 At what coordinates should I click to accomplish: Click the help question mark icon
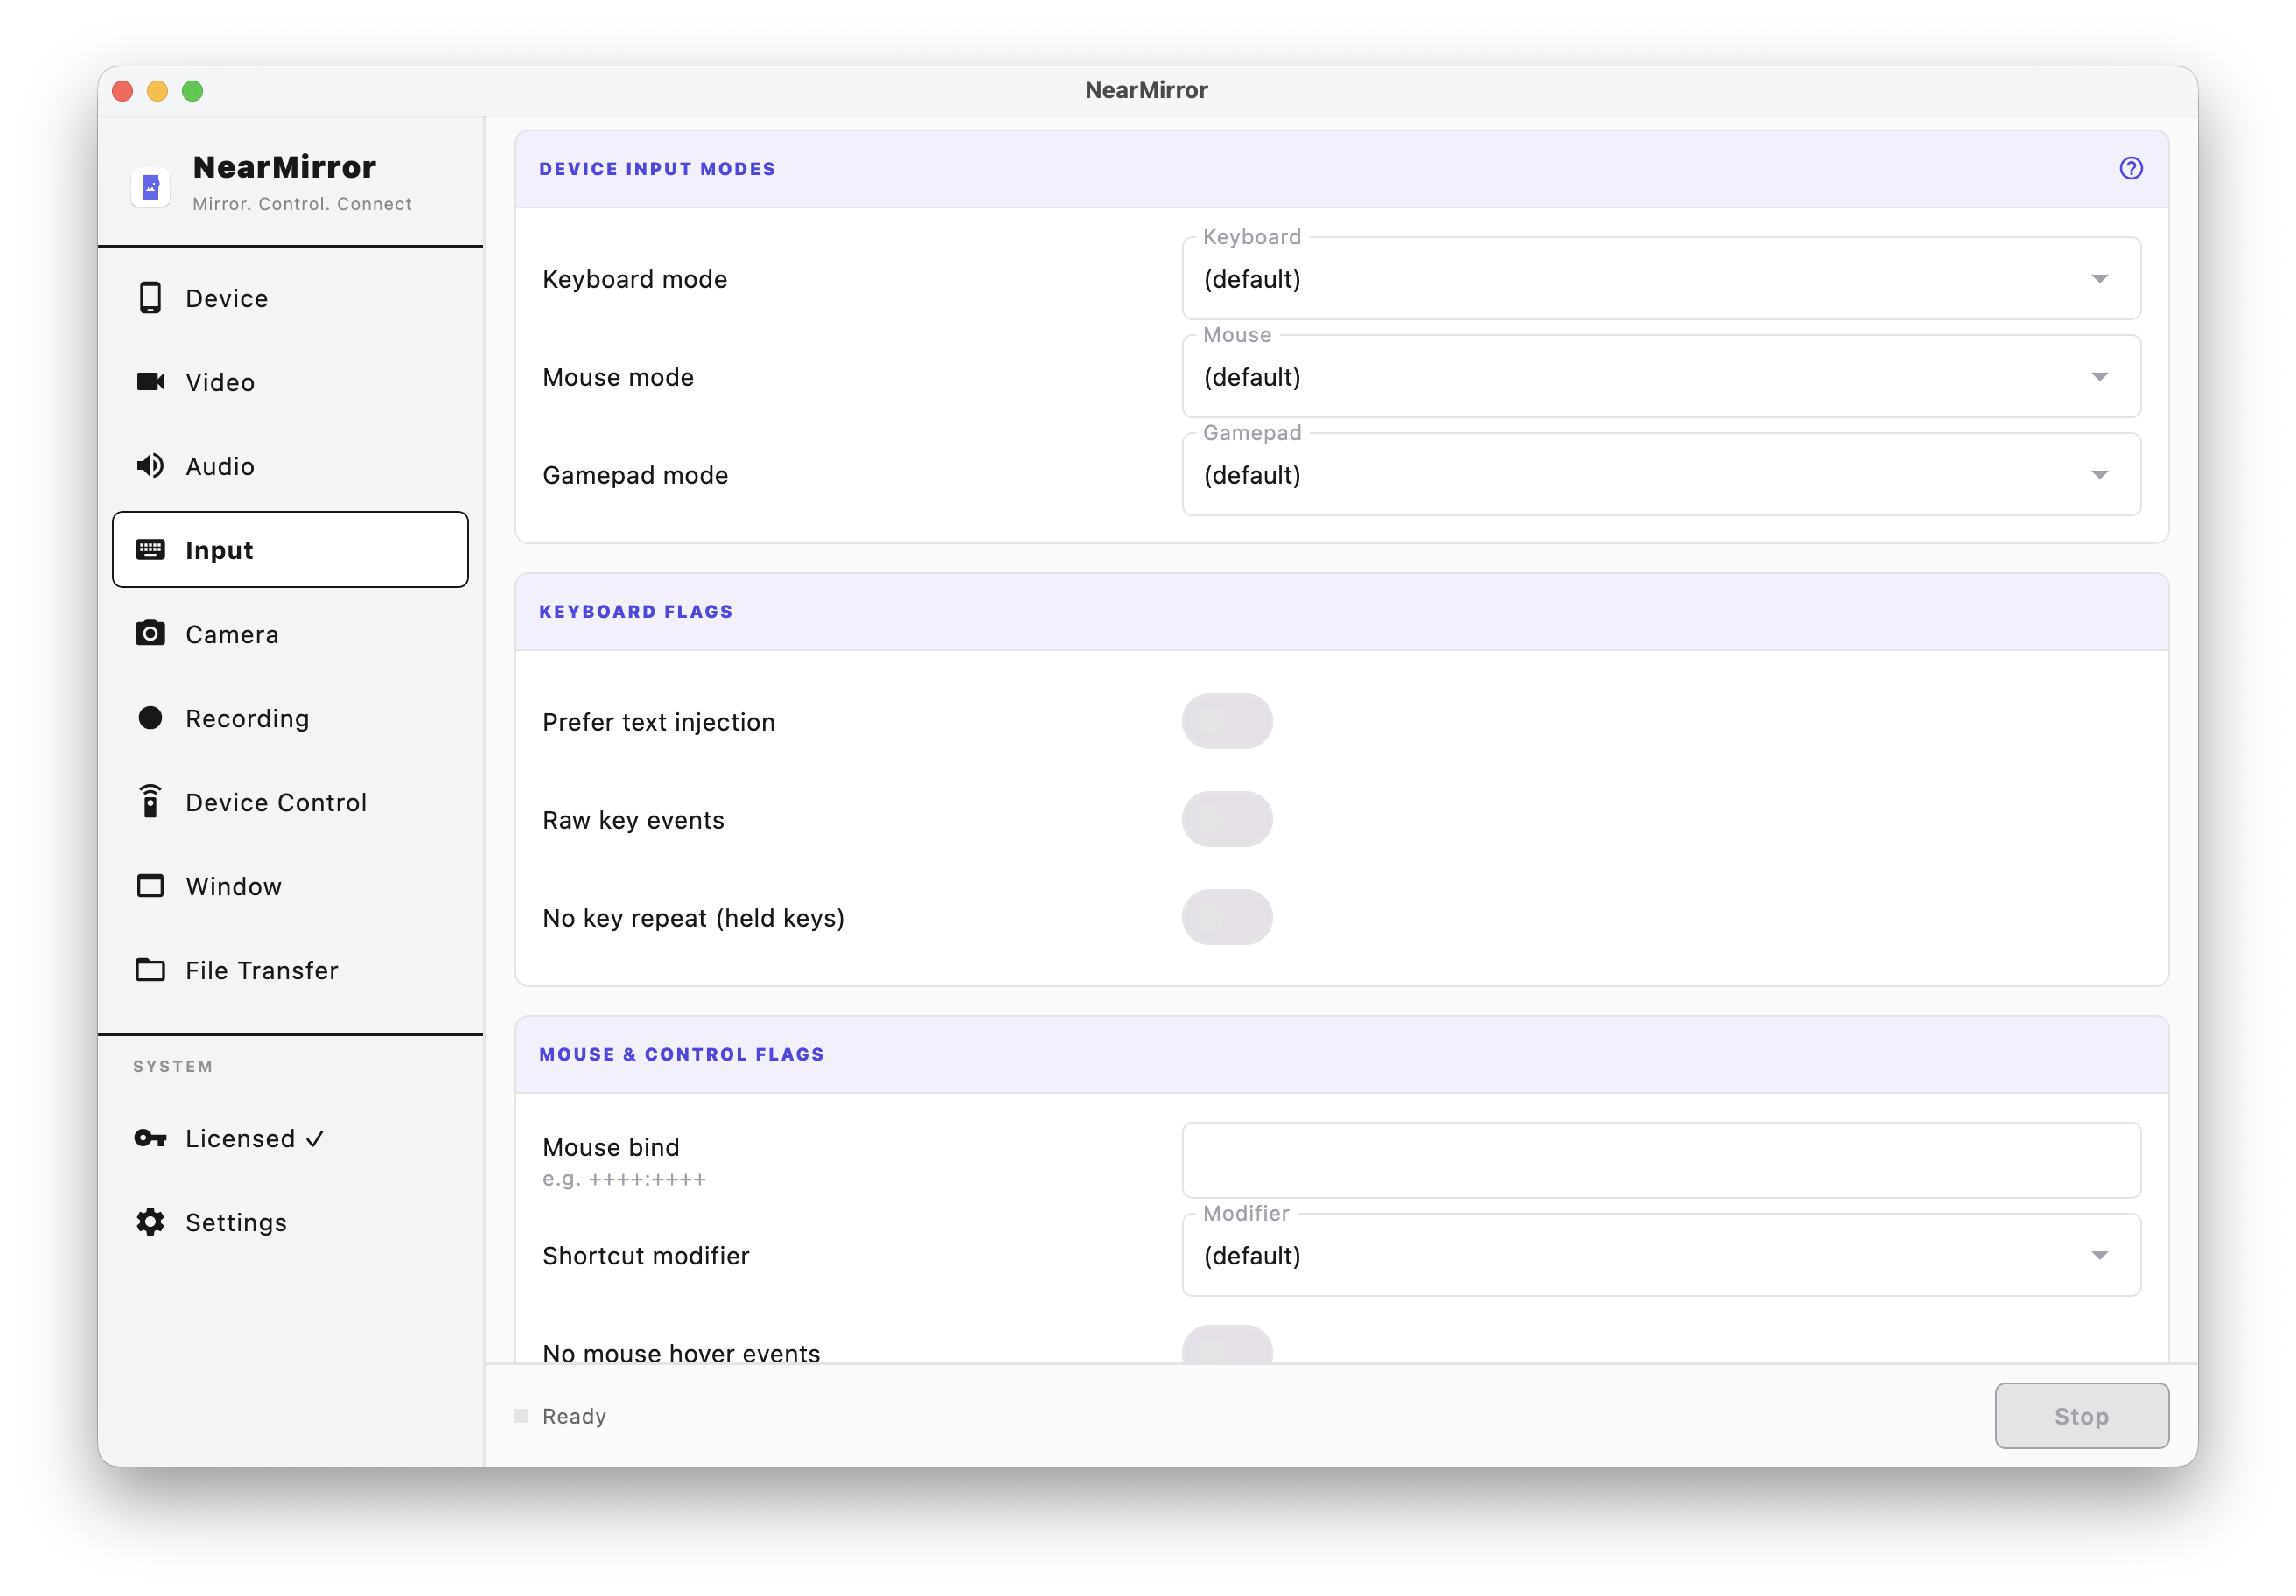click(2130, 168)
